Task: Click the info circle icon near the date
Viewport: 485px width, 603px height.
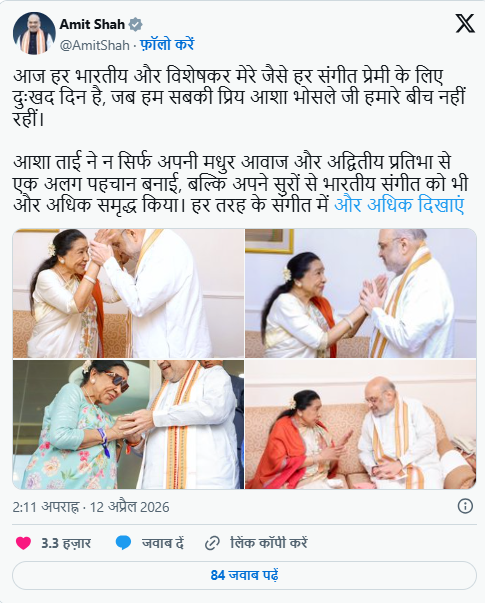Action: (465, 506)
